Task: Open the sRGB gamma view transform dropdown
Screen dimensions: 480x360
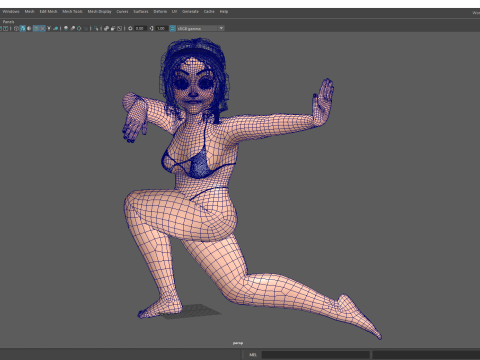Action: (200, 29)
